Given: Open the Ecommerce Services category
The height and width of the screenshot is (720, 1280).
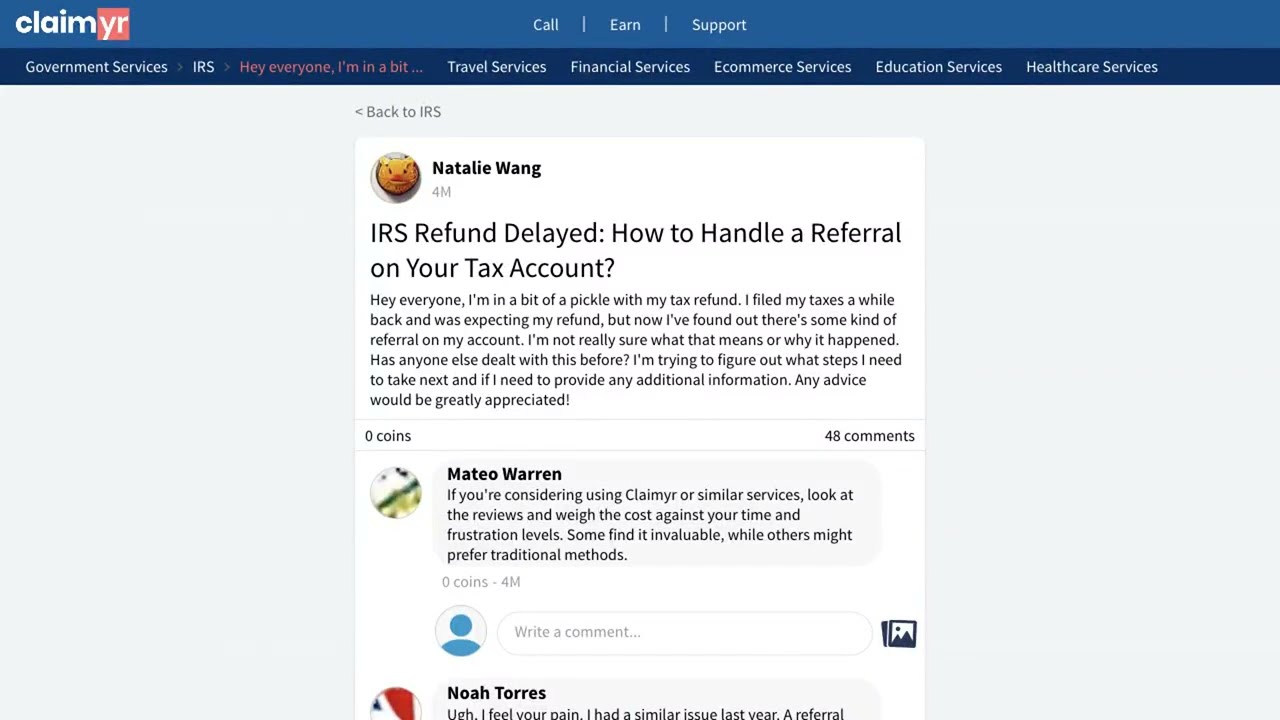Looking at the screenshot, I should 783,67.
